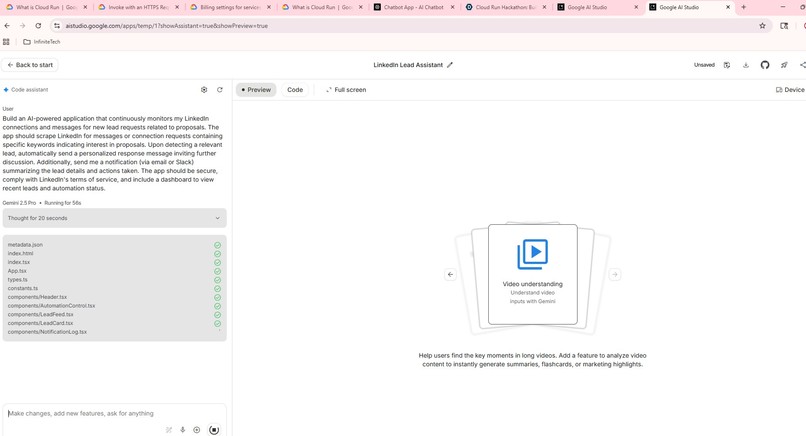Viewport: 806px width, 436px height.
Task: Open the GitHub integration icon
Action: (765, 65)
